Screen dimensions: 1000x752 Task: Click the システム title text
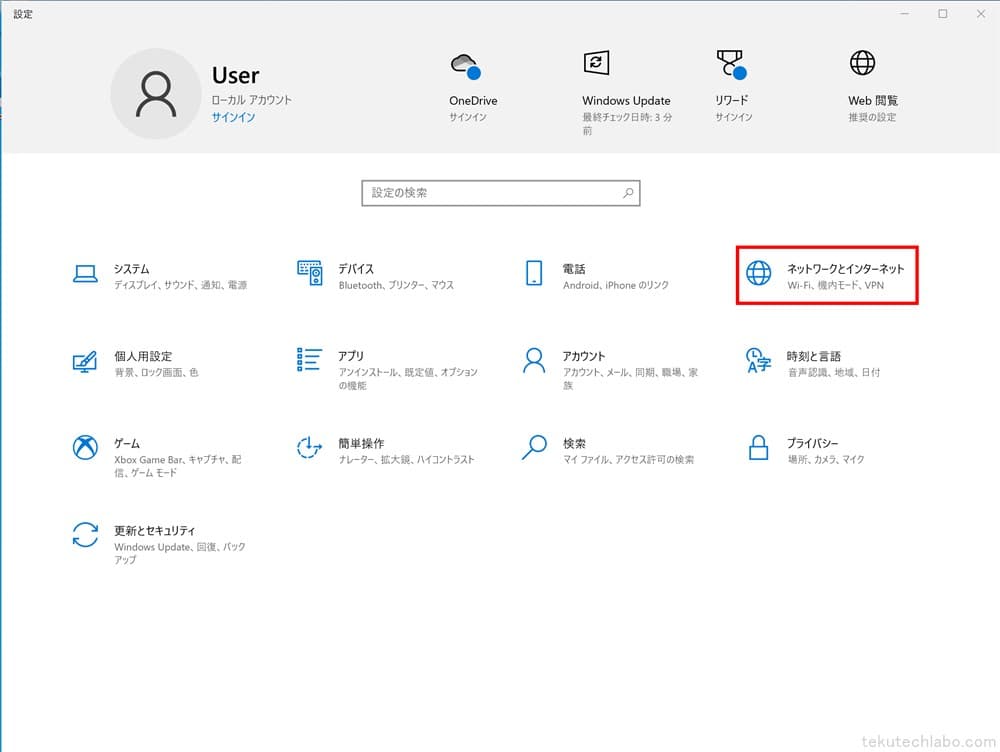coord(131,269)
